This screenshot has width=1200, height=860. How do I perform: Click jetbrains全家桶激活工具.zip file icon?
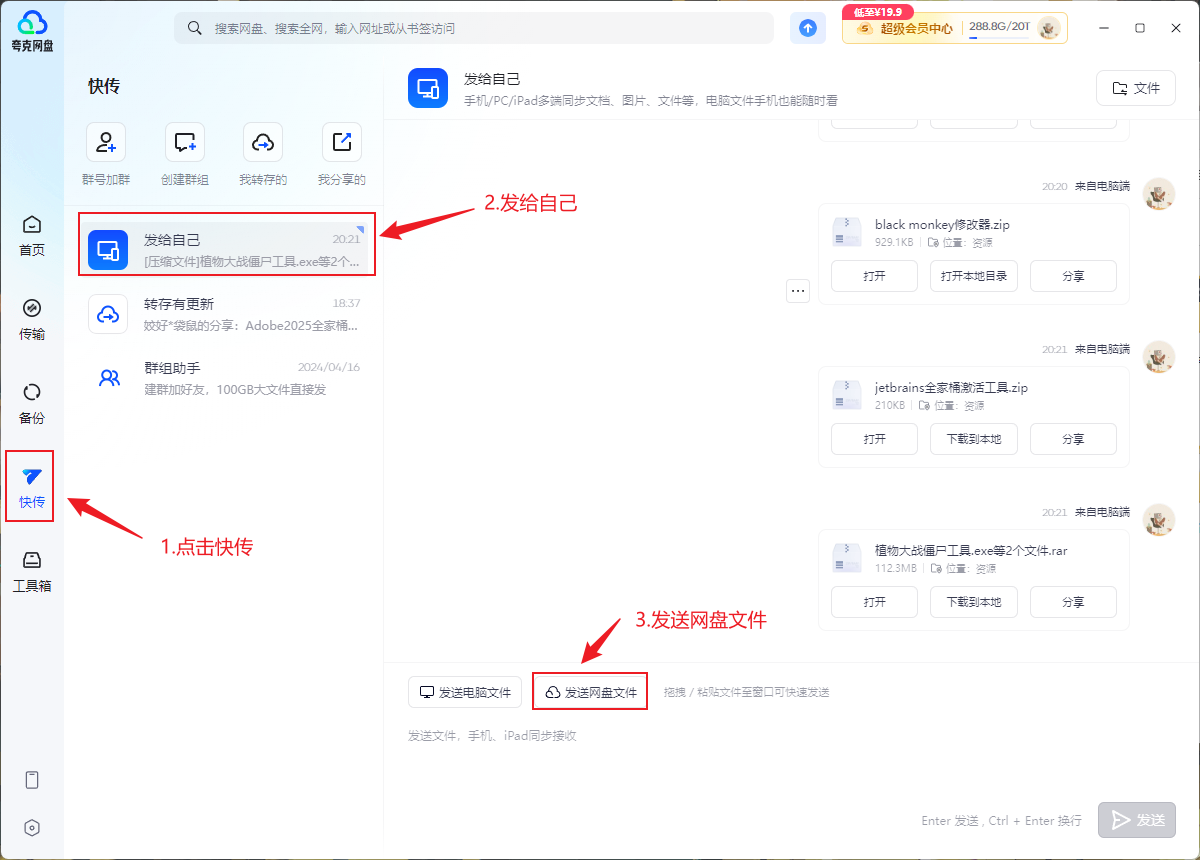tap(847, 395)
